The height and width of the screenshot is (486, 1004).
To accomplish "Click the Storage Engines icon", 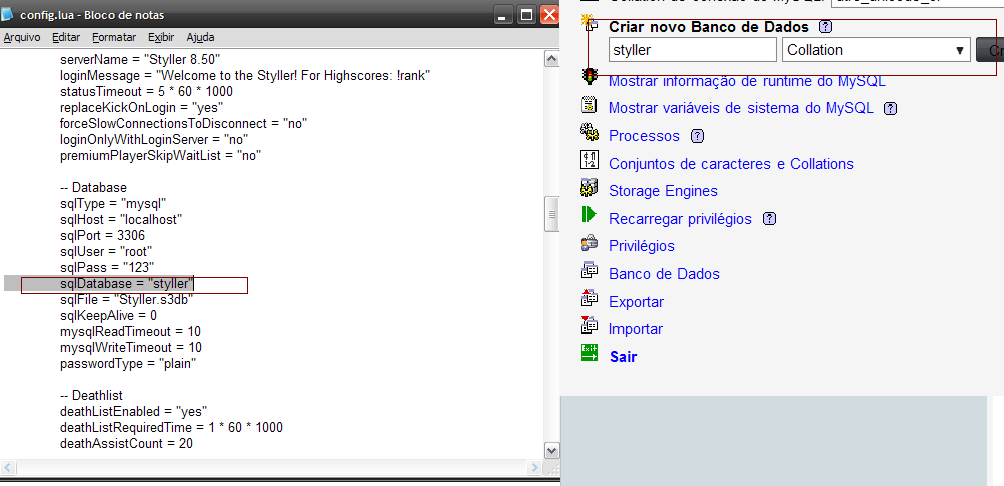I will pyautogui.click(x=588, y=187).
